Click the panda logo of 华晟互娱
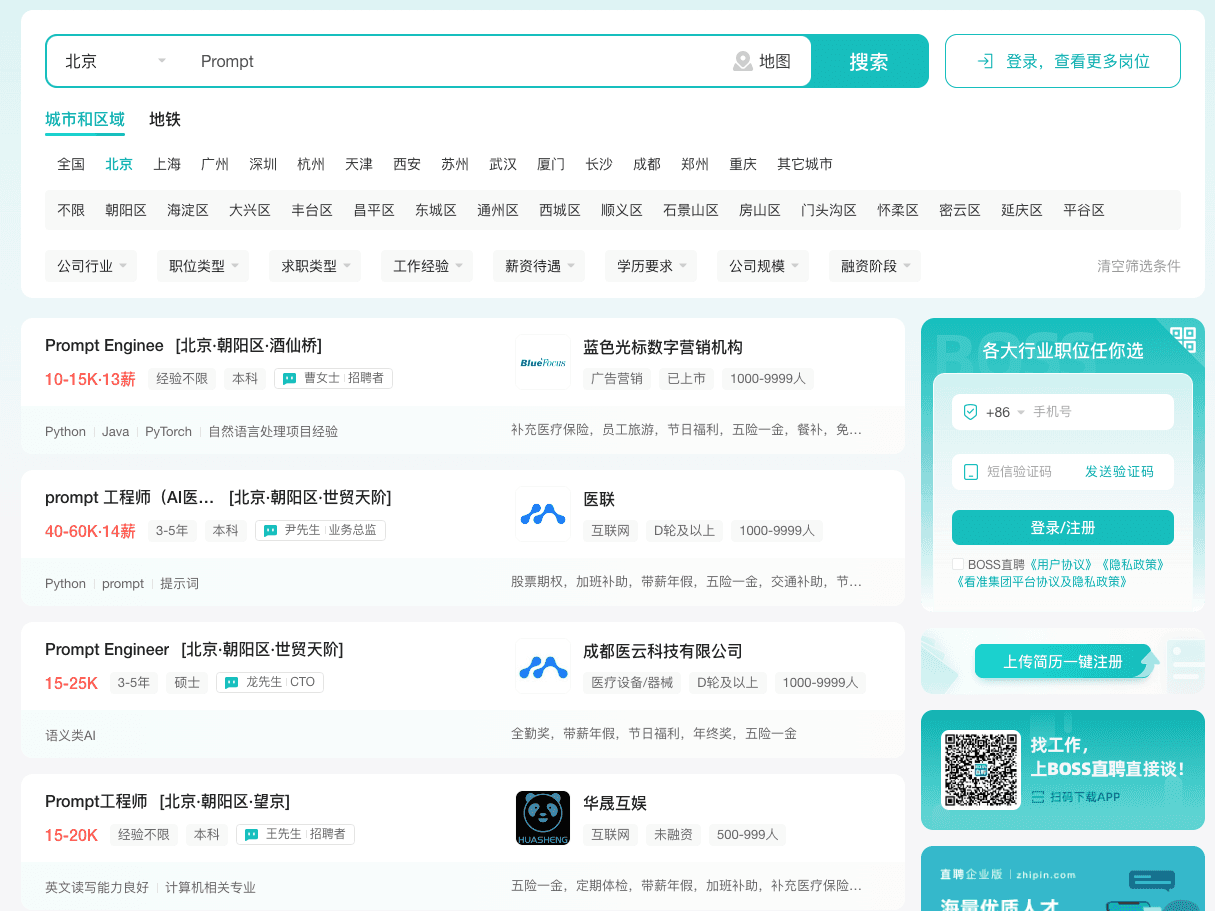The height and width of the screenshot is (911, 1215). [x=542, y=818]
